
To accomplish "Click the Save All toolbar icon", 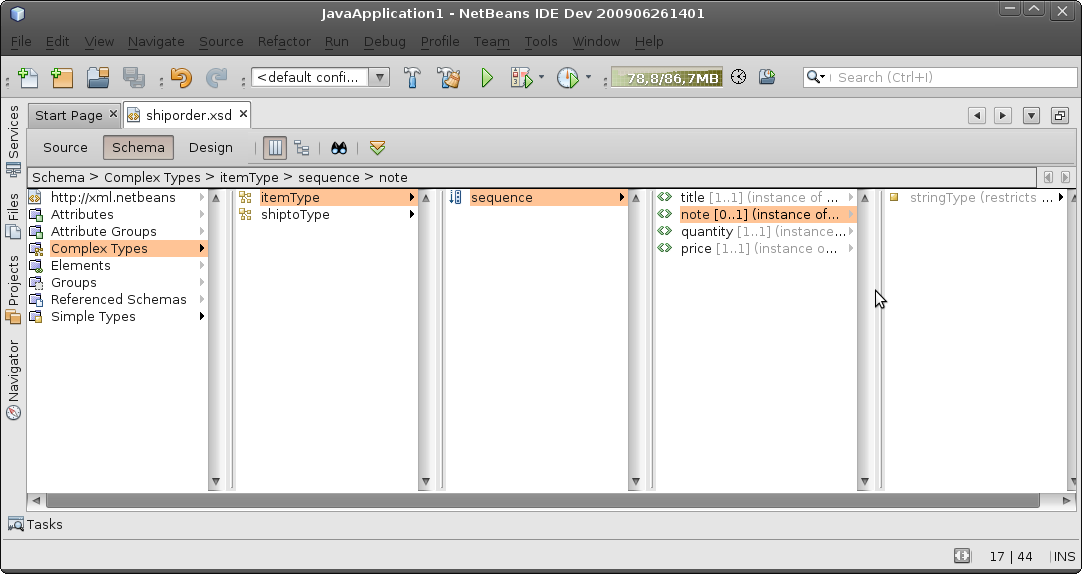I will click(x=134, y=77).
